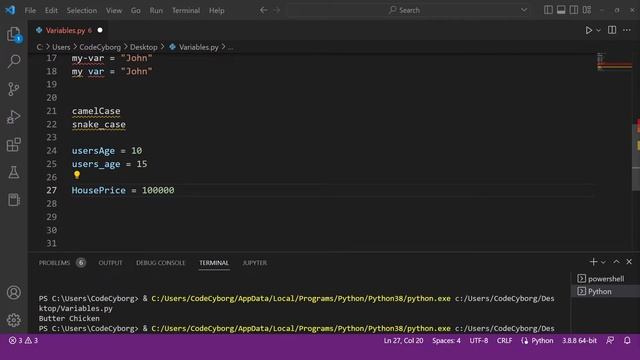Click the feedback icon in status bar

pyautogui.click(x=610, y=340)
